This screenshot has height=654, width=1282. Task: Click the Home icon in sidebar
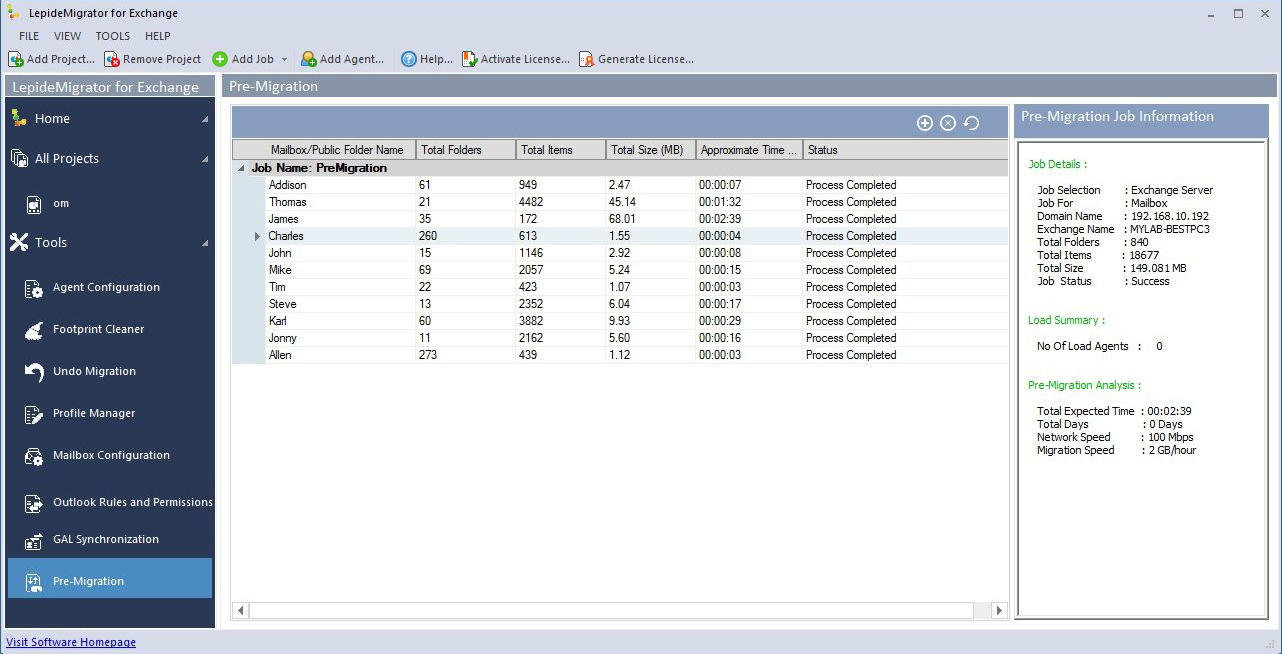pyautogui.click(x=19, y=118)
